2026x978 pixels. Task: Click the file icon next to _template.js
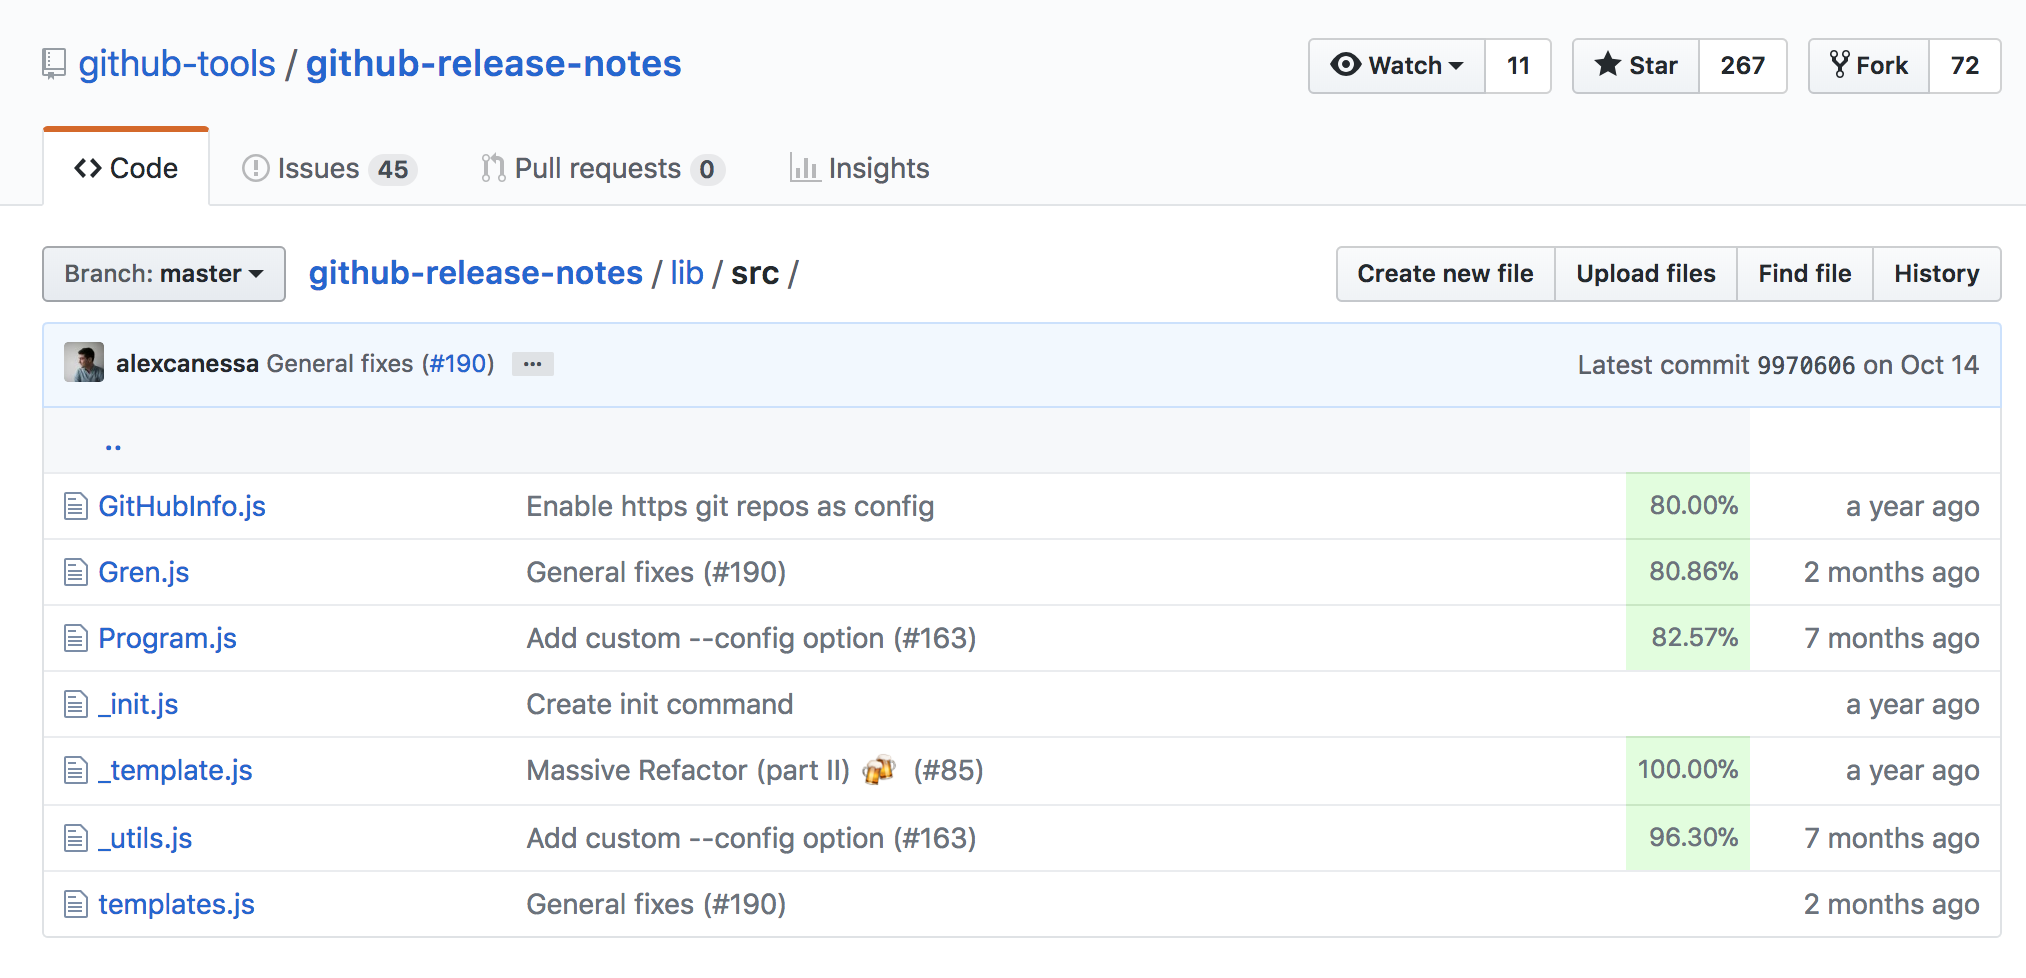pyautogui.click(x=76, y=770)
